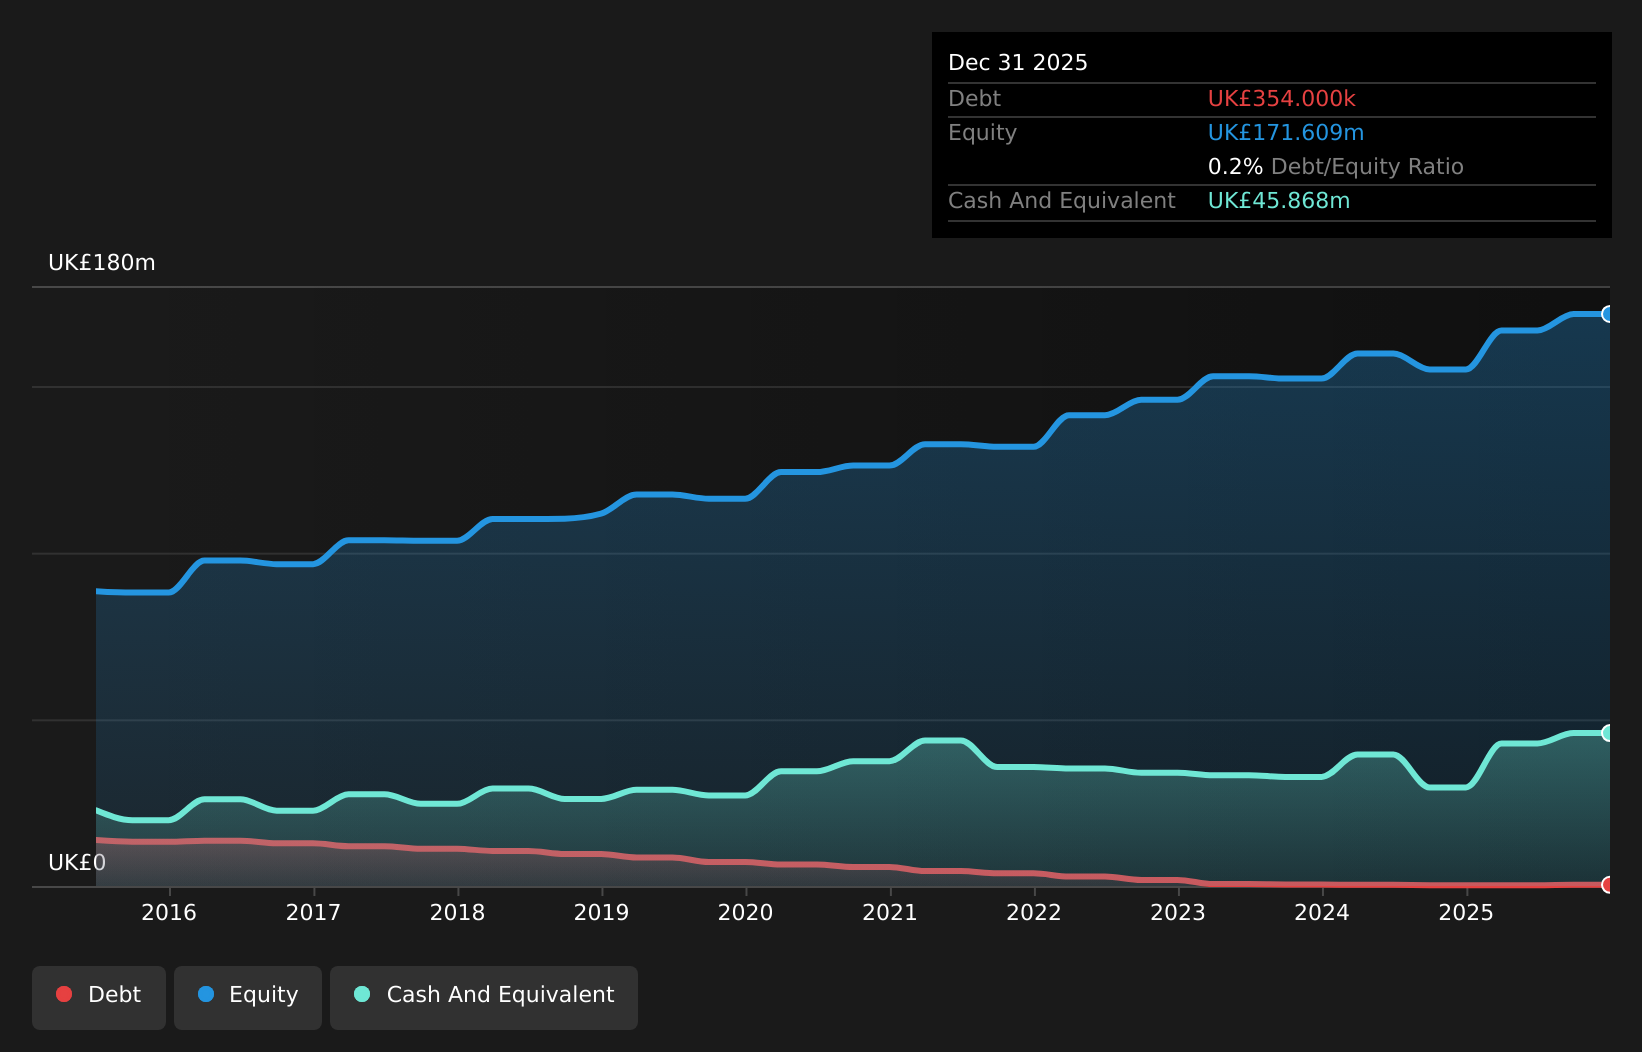Click the 2020 x-axis label
Screen dimensions: 1642x1052
pyautogui.click(x=745, y=912)
